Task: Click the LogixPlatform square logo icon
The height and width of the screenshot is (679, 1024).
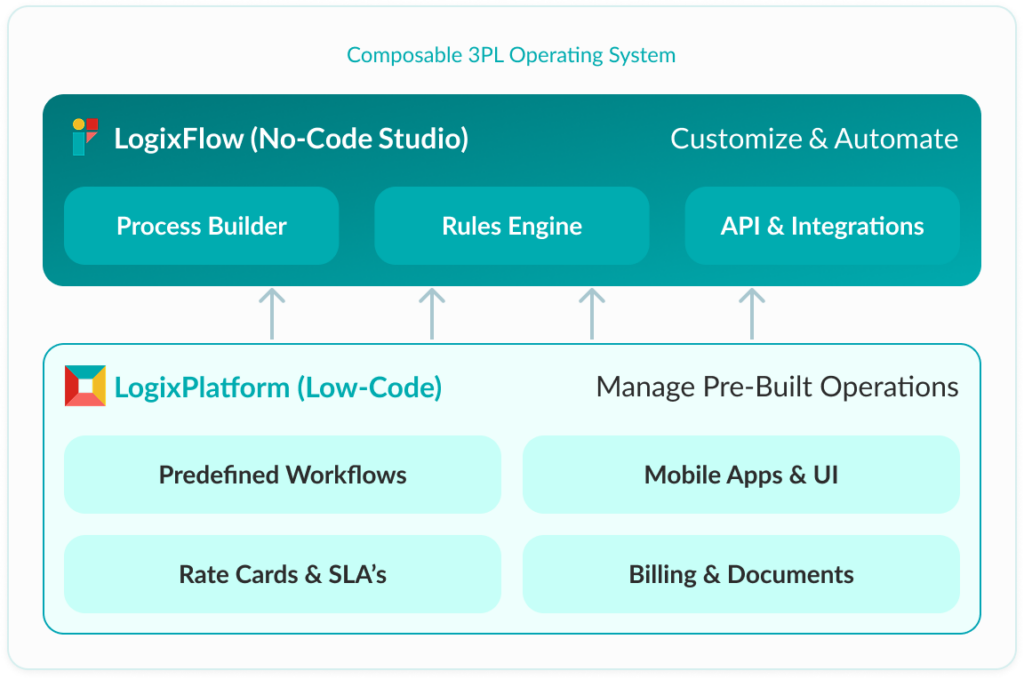Action: [85, 386]
